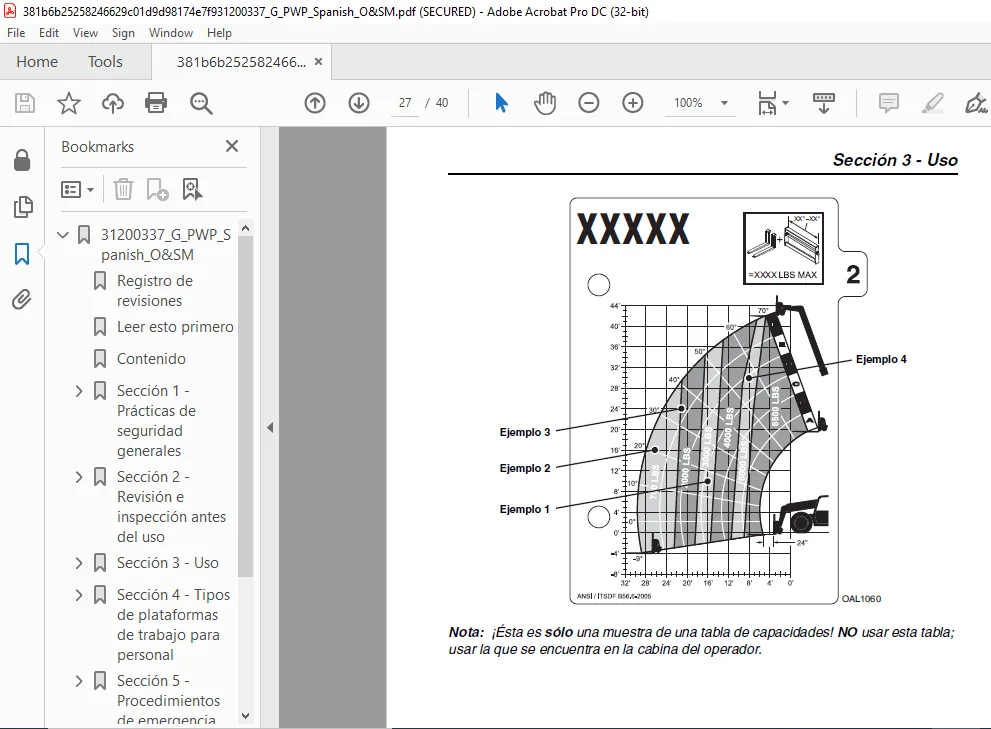
Task: Add a comment note
Action: [889, 102]
